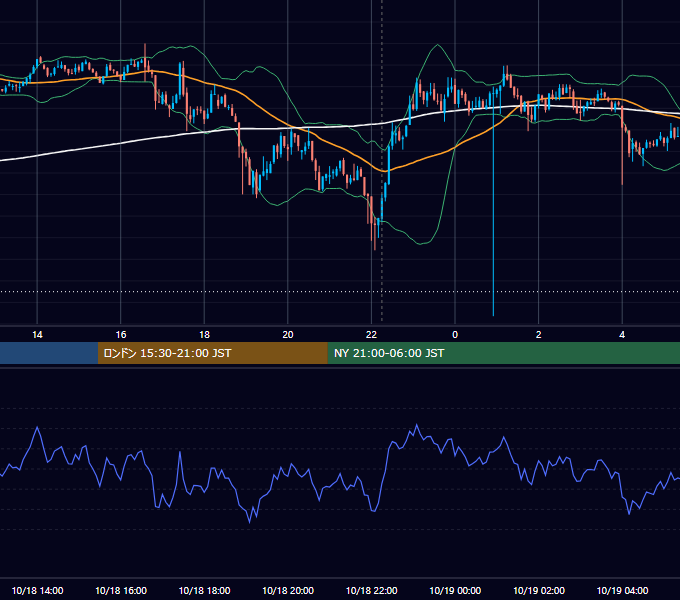The height and width of the screenshot is (600, 680).
Task: Select the 16 hour label on upper axis
Action: coord(121,335)
